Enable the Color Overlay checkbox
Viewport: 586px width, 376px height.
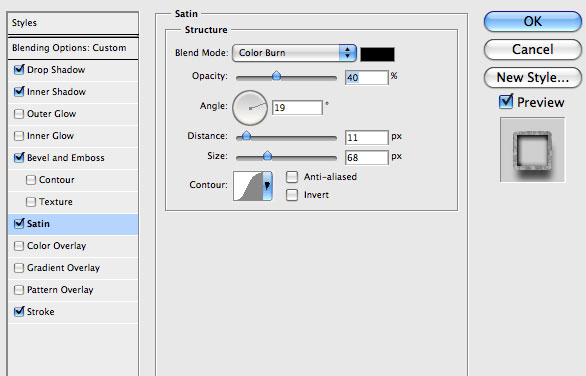[x=19, y=246]
